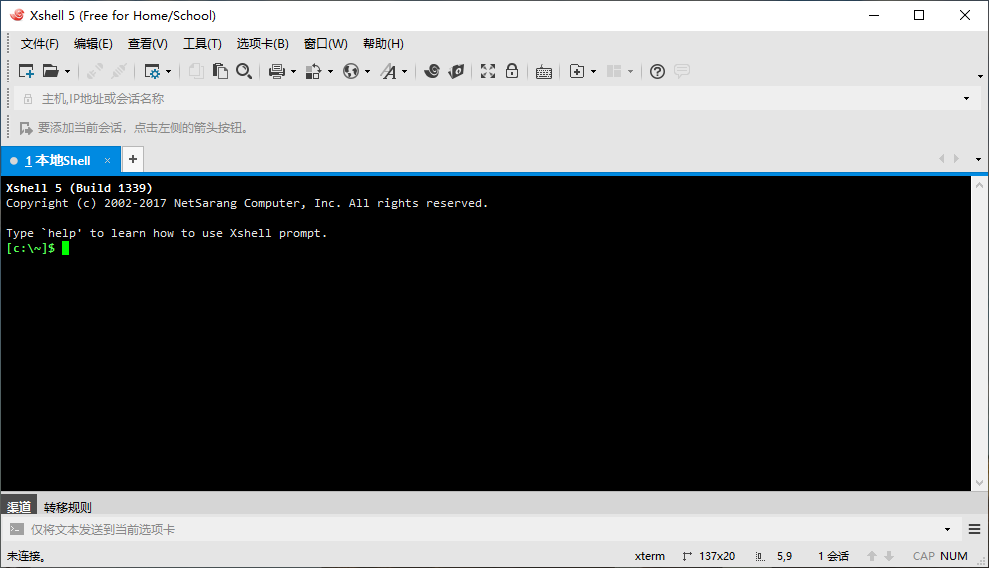
Task: Open the tab list dropdown arrow
Action: pyautogui.click(x=978, y=159)
